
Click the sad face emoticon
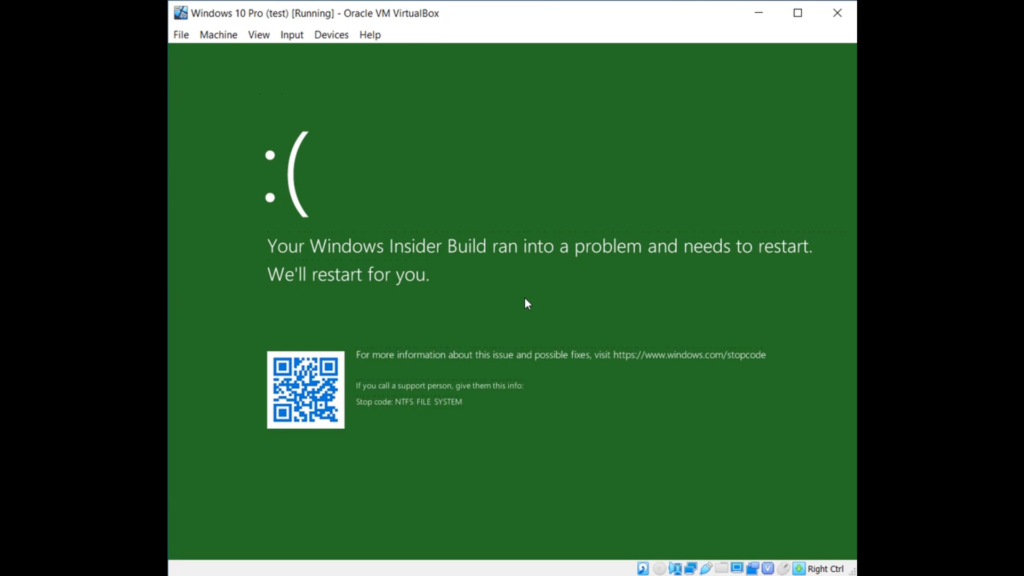(287, 174)
